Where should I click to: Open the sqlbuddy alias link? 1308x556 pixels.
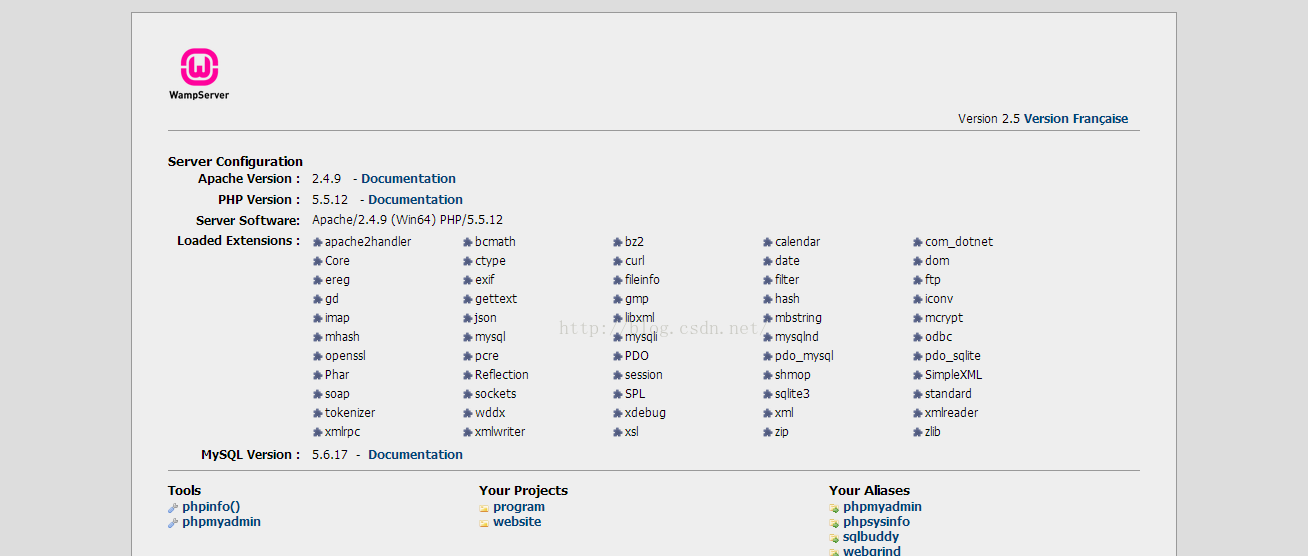[x=871, y=537]
